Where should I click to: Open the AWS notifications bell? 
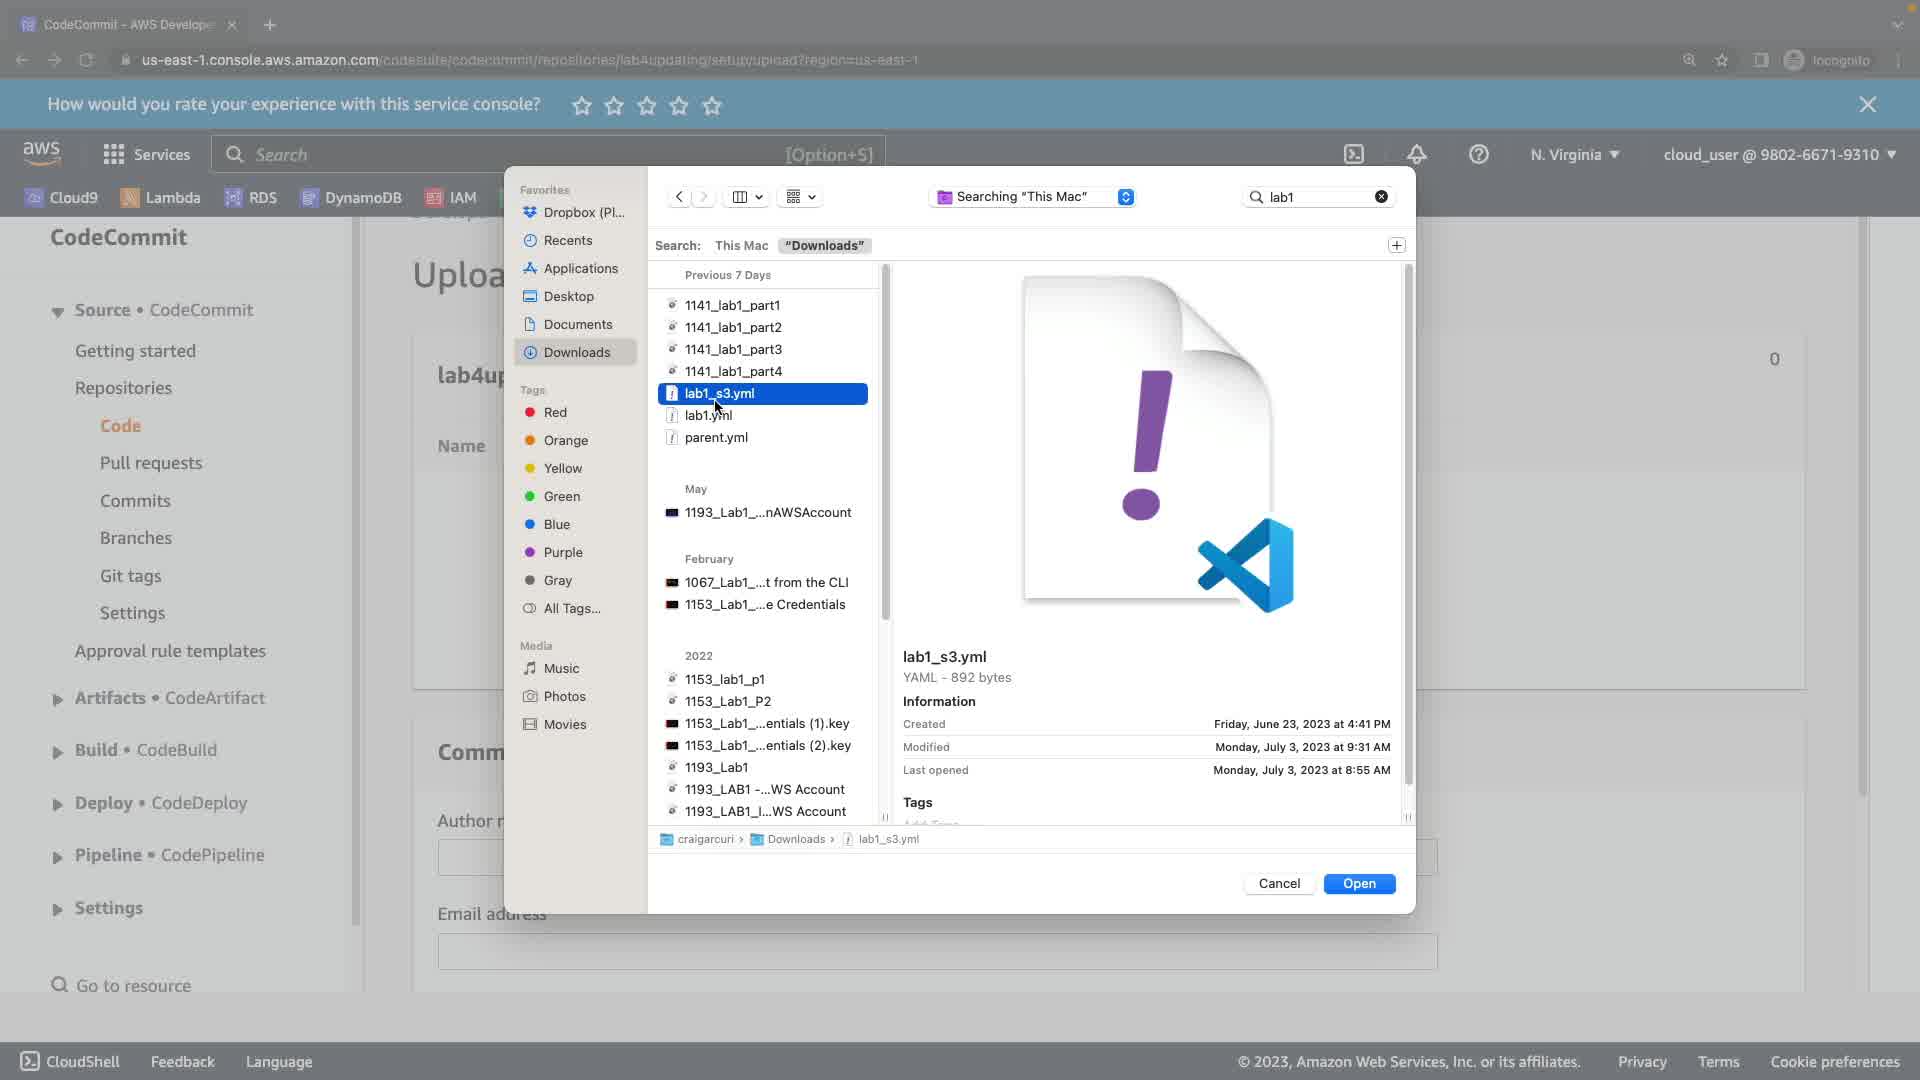click(1416, 154)
